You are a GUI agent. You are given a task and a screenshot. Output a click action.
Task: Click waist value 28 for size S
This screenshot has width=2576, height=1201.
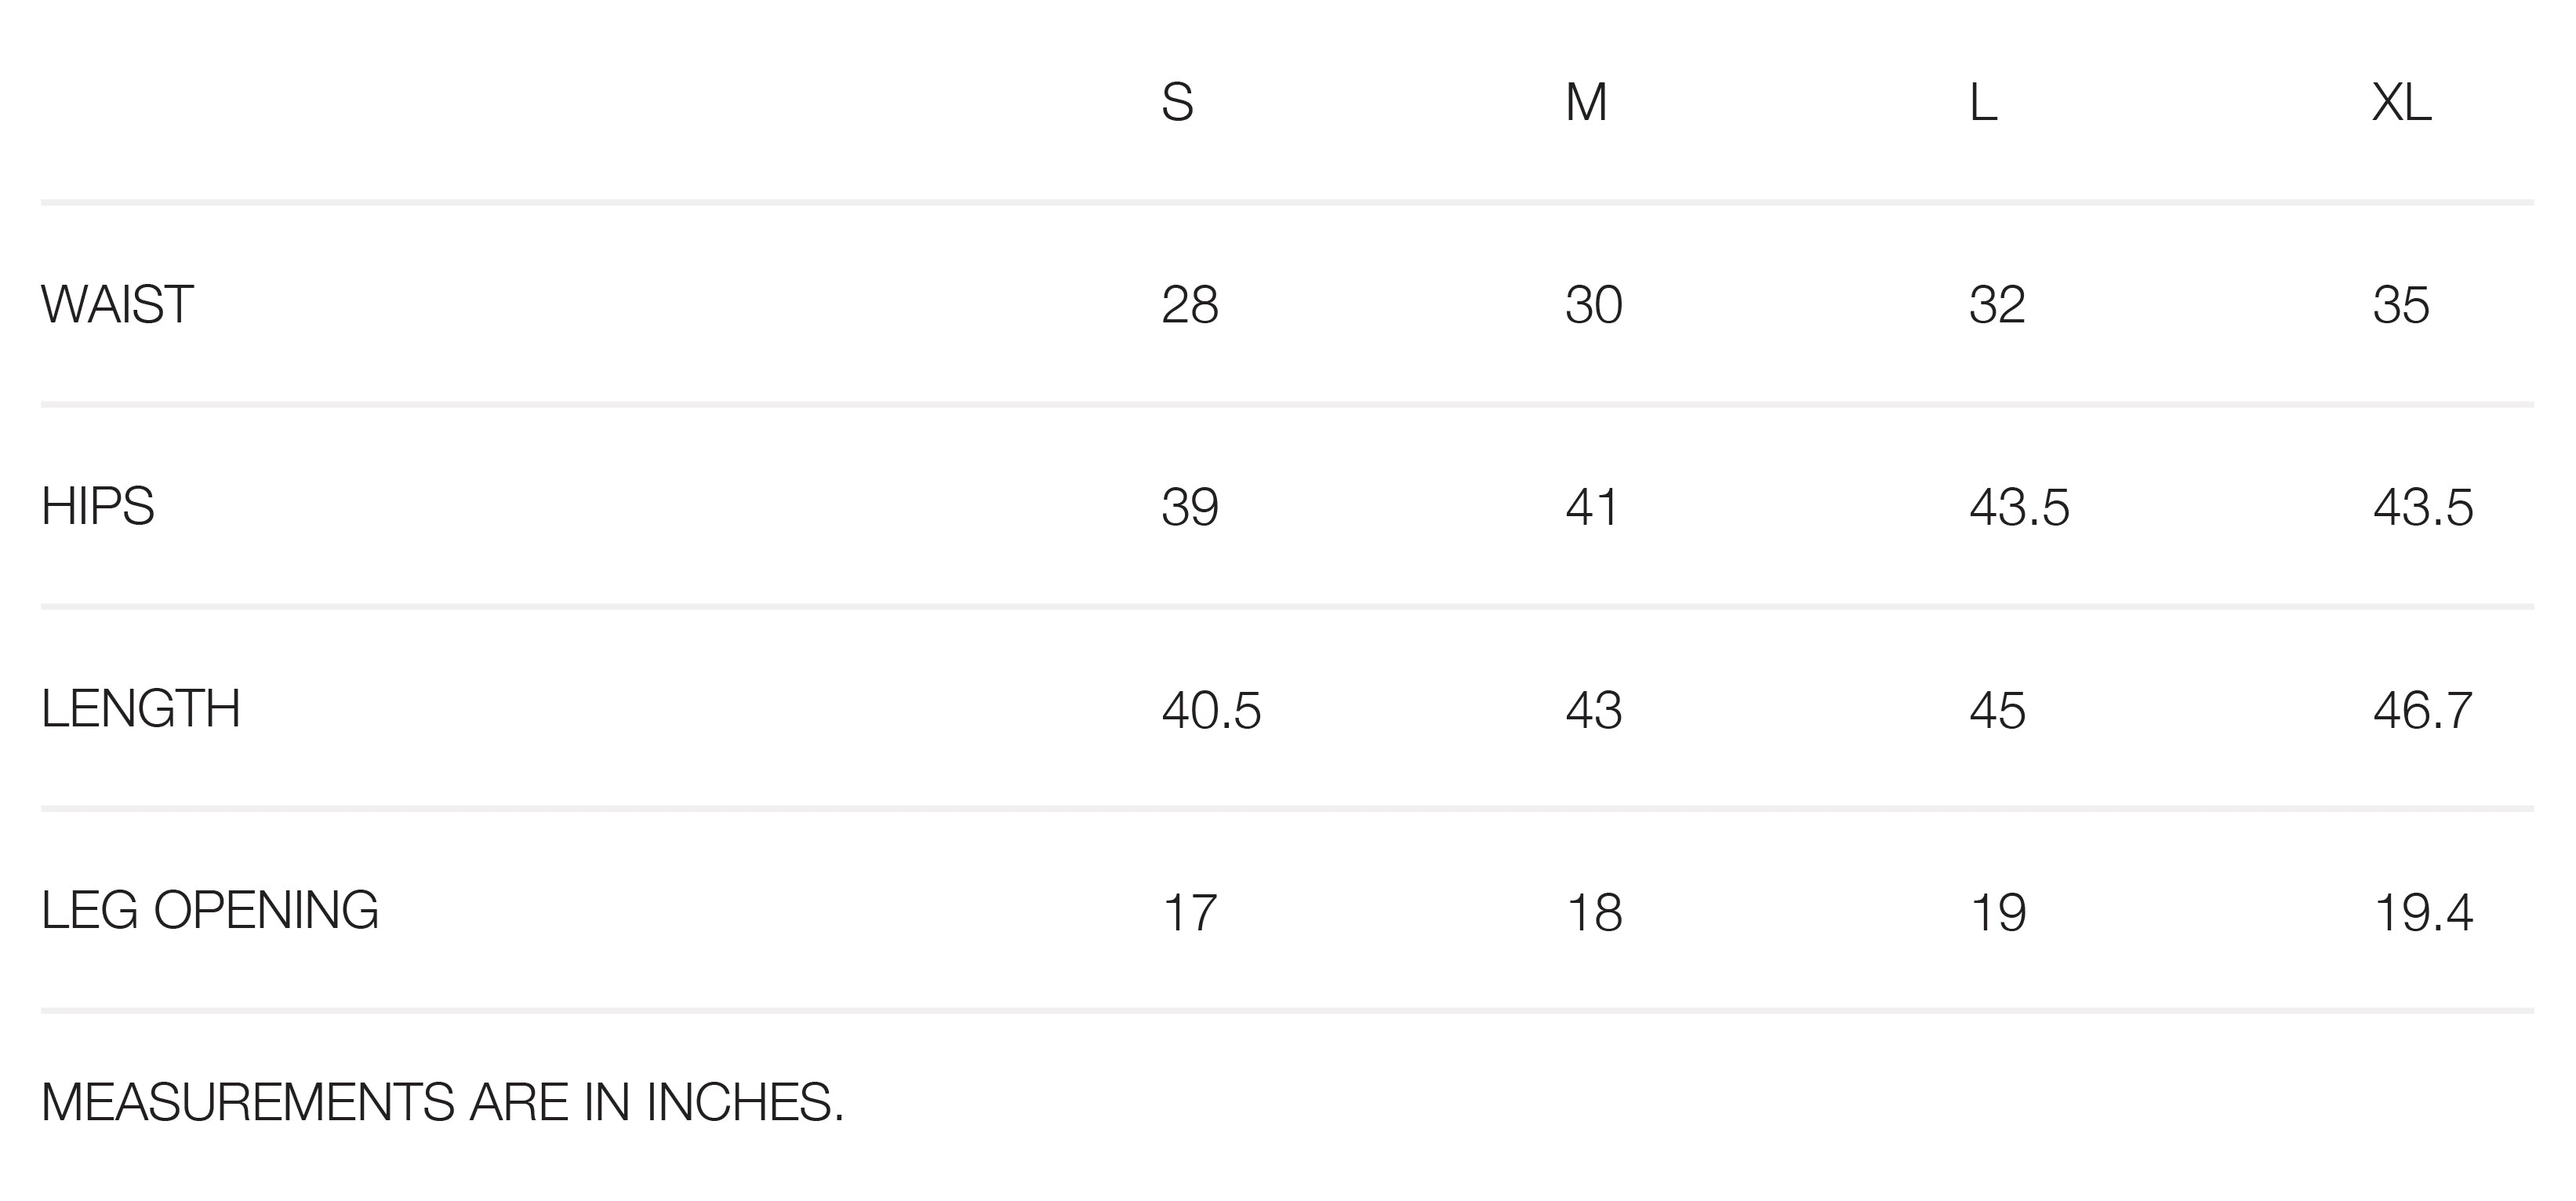click(1190, 305)
